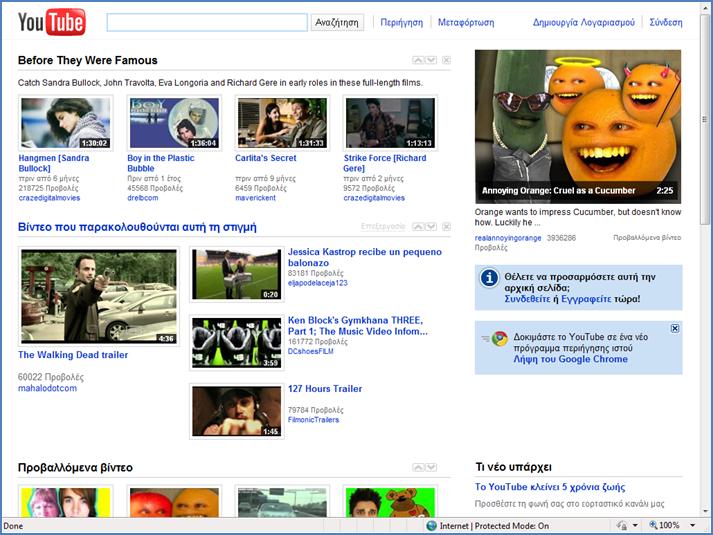Click the Carlita's Secret title link
Viewport: 713px width, 535px height.
266,158
